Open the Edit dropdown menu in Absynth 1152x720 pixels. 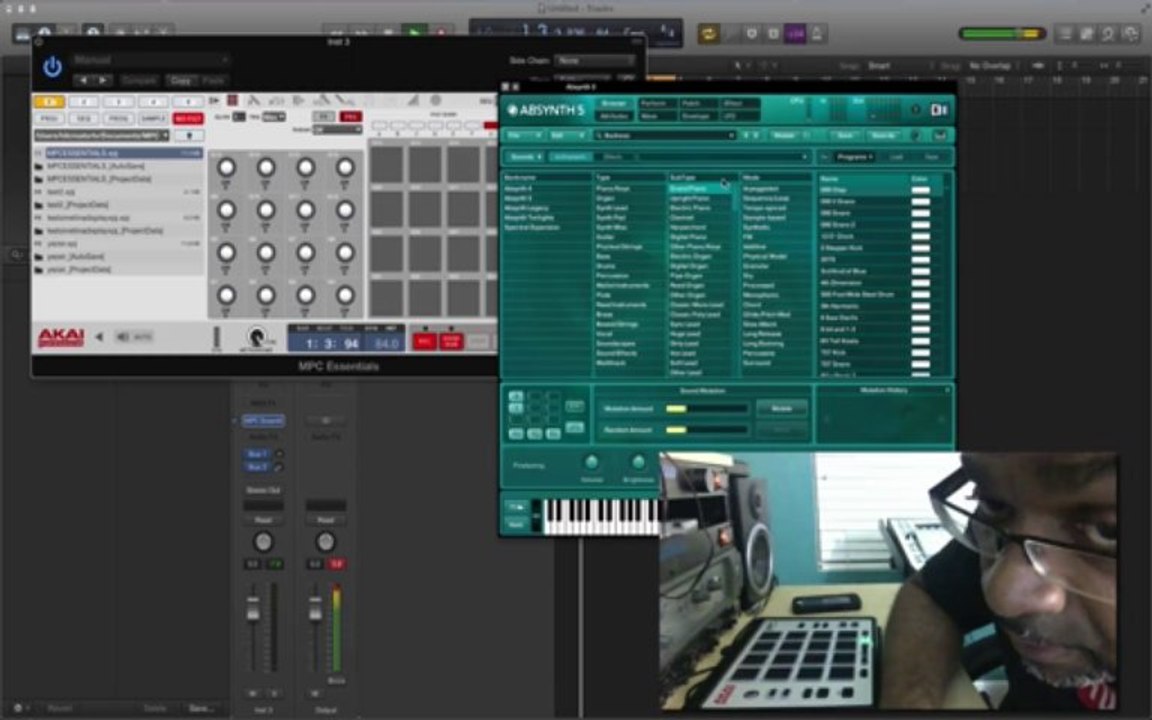566,136
